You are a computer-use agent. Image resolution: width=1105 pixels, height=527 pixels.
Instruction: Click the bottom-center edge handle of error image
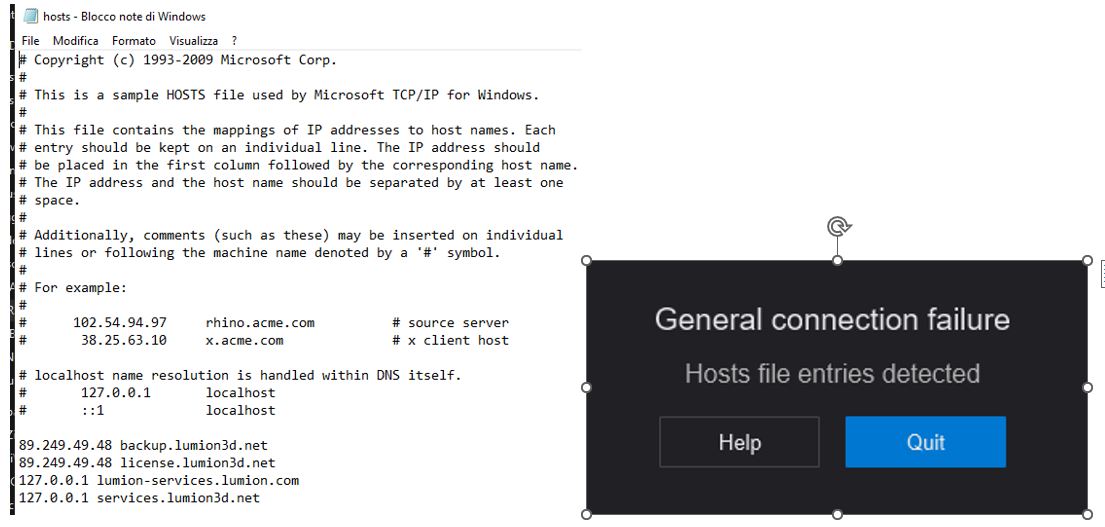pos(837,514)
